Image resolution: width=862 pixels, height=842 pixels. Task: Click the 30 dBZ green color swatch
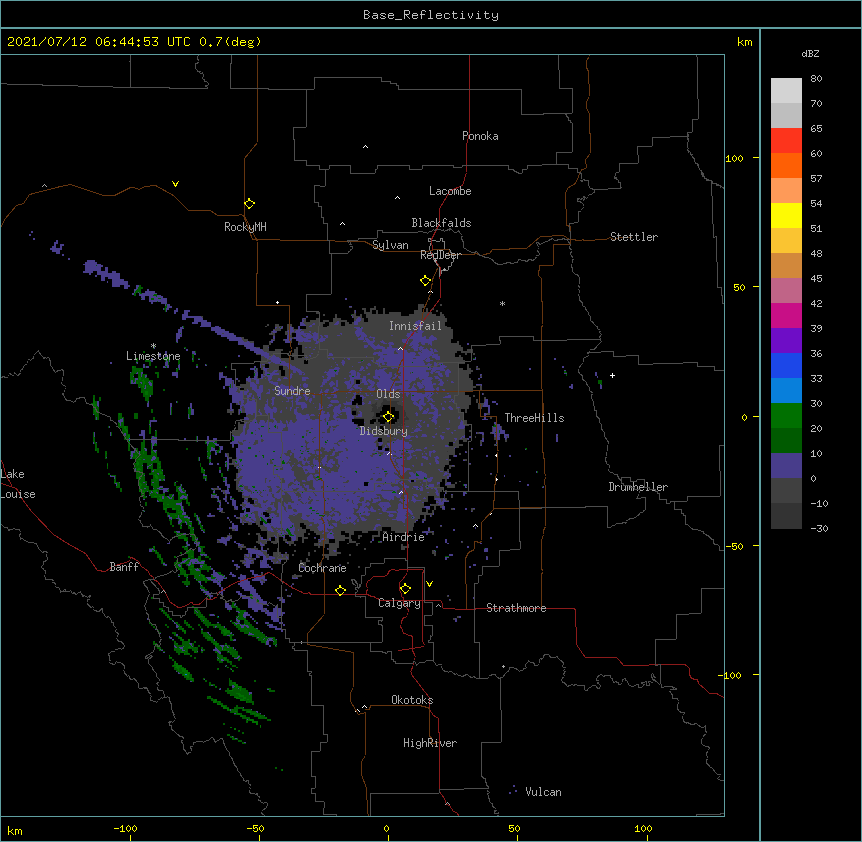pos(786,416)
